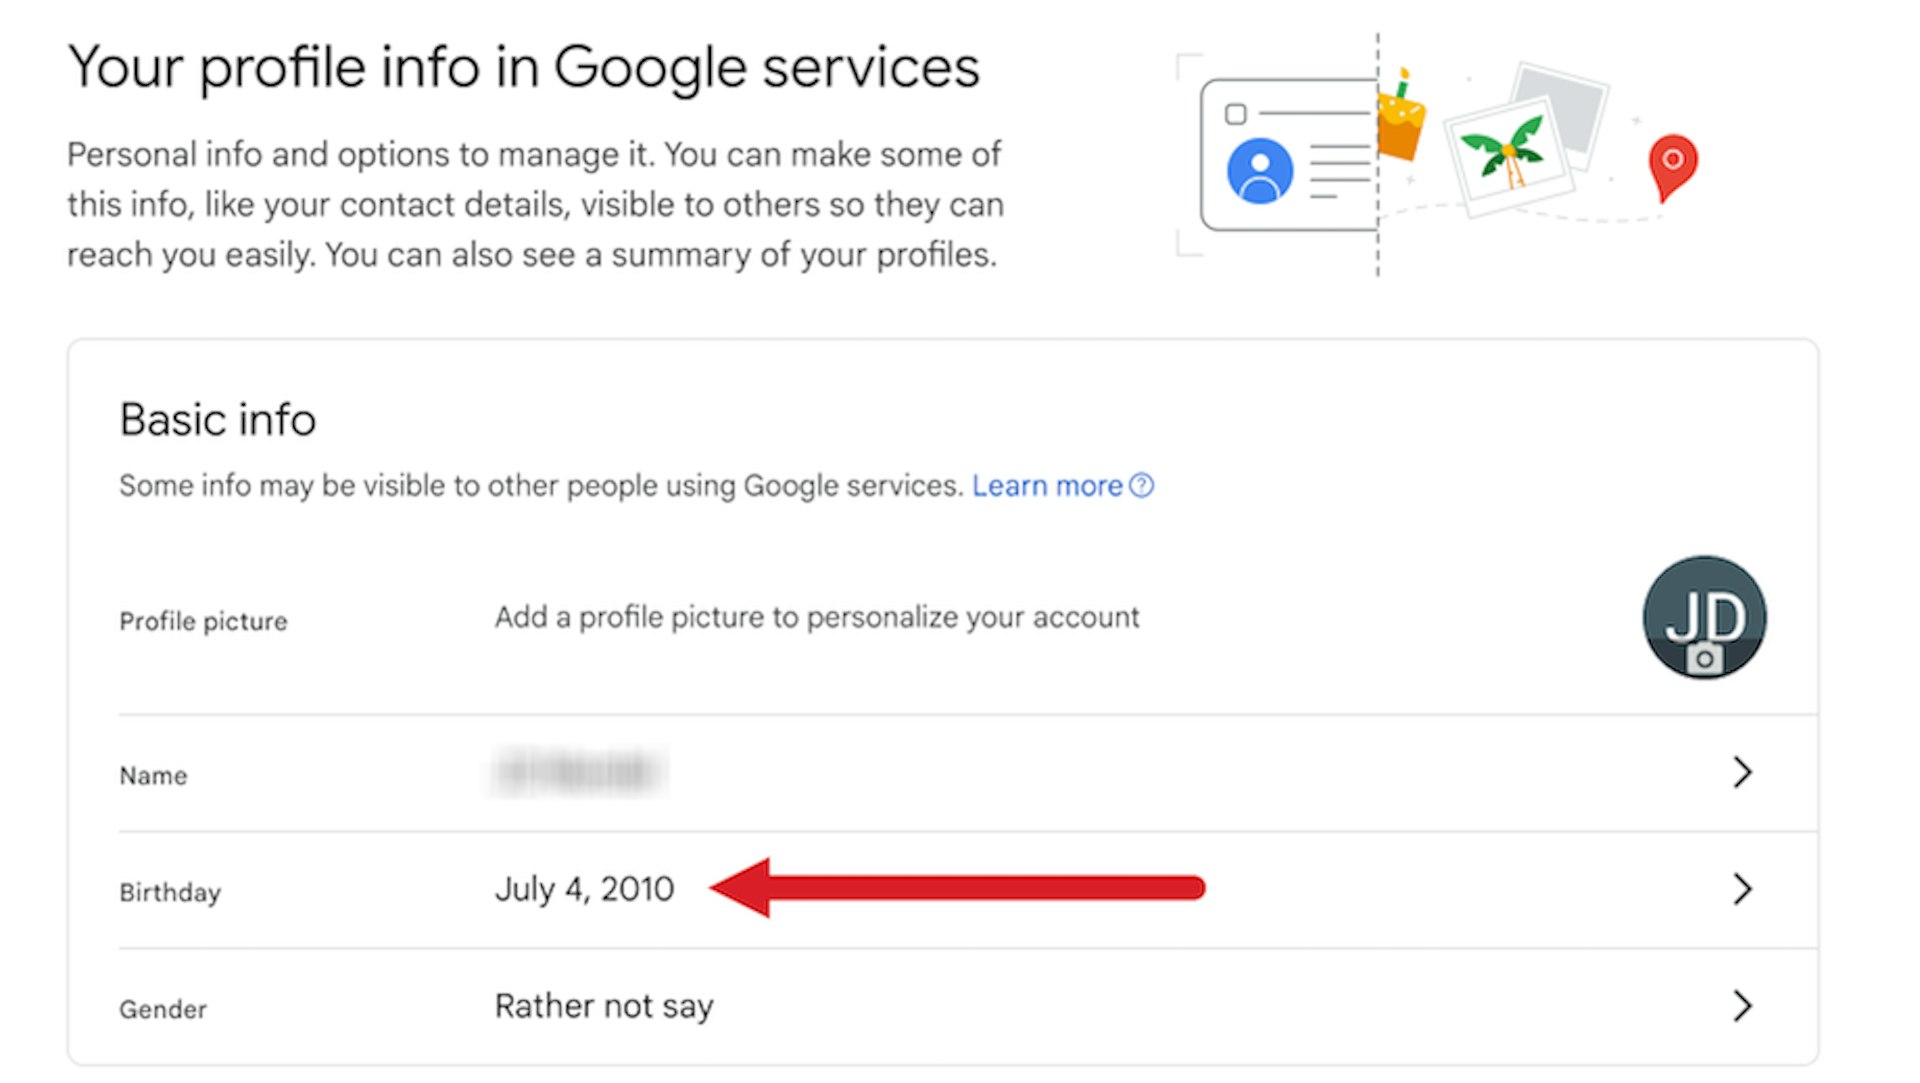Click the JD profile avatar
Screen dimensions: 1920x1083
[x=1704, y=617]
